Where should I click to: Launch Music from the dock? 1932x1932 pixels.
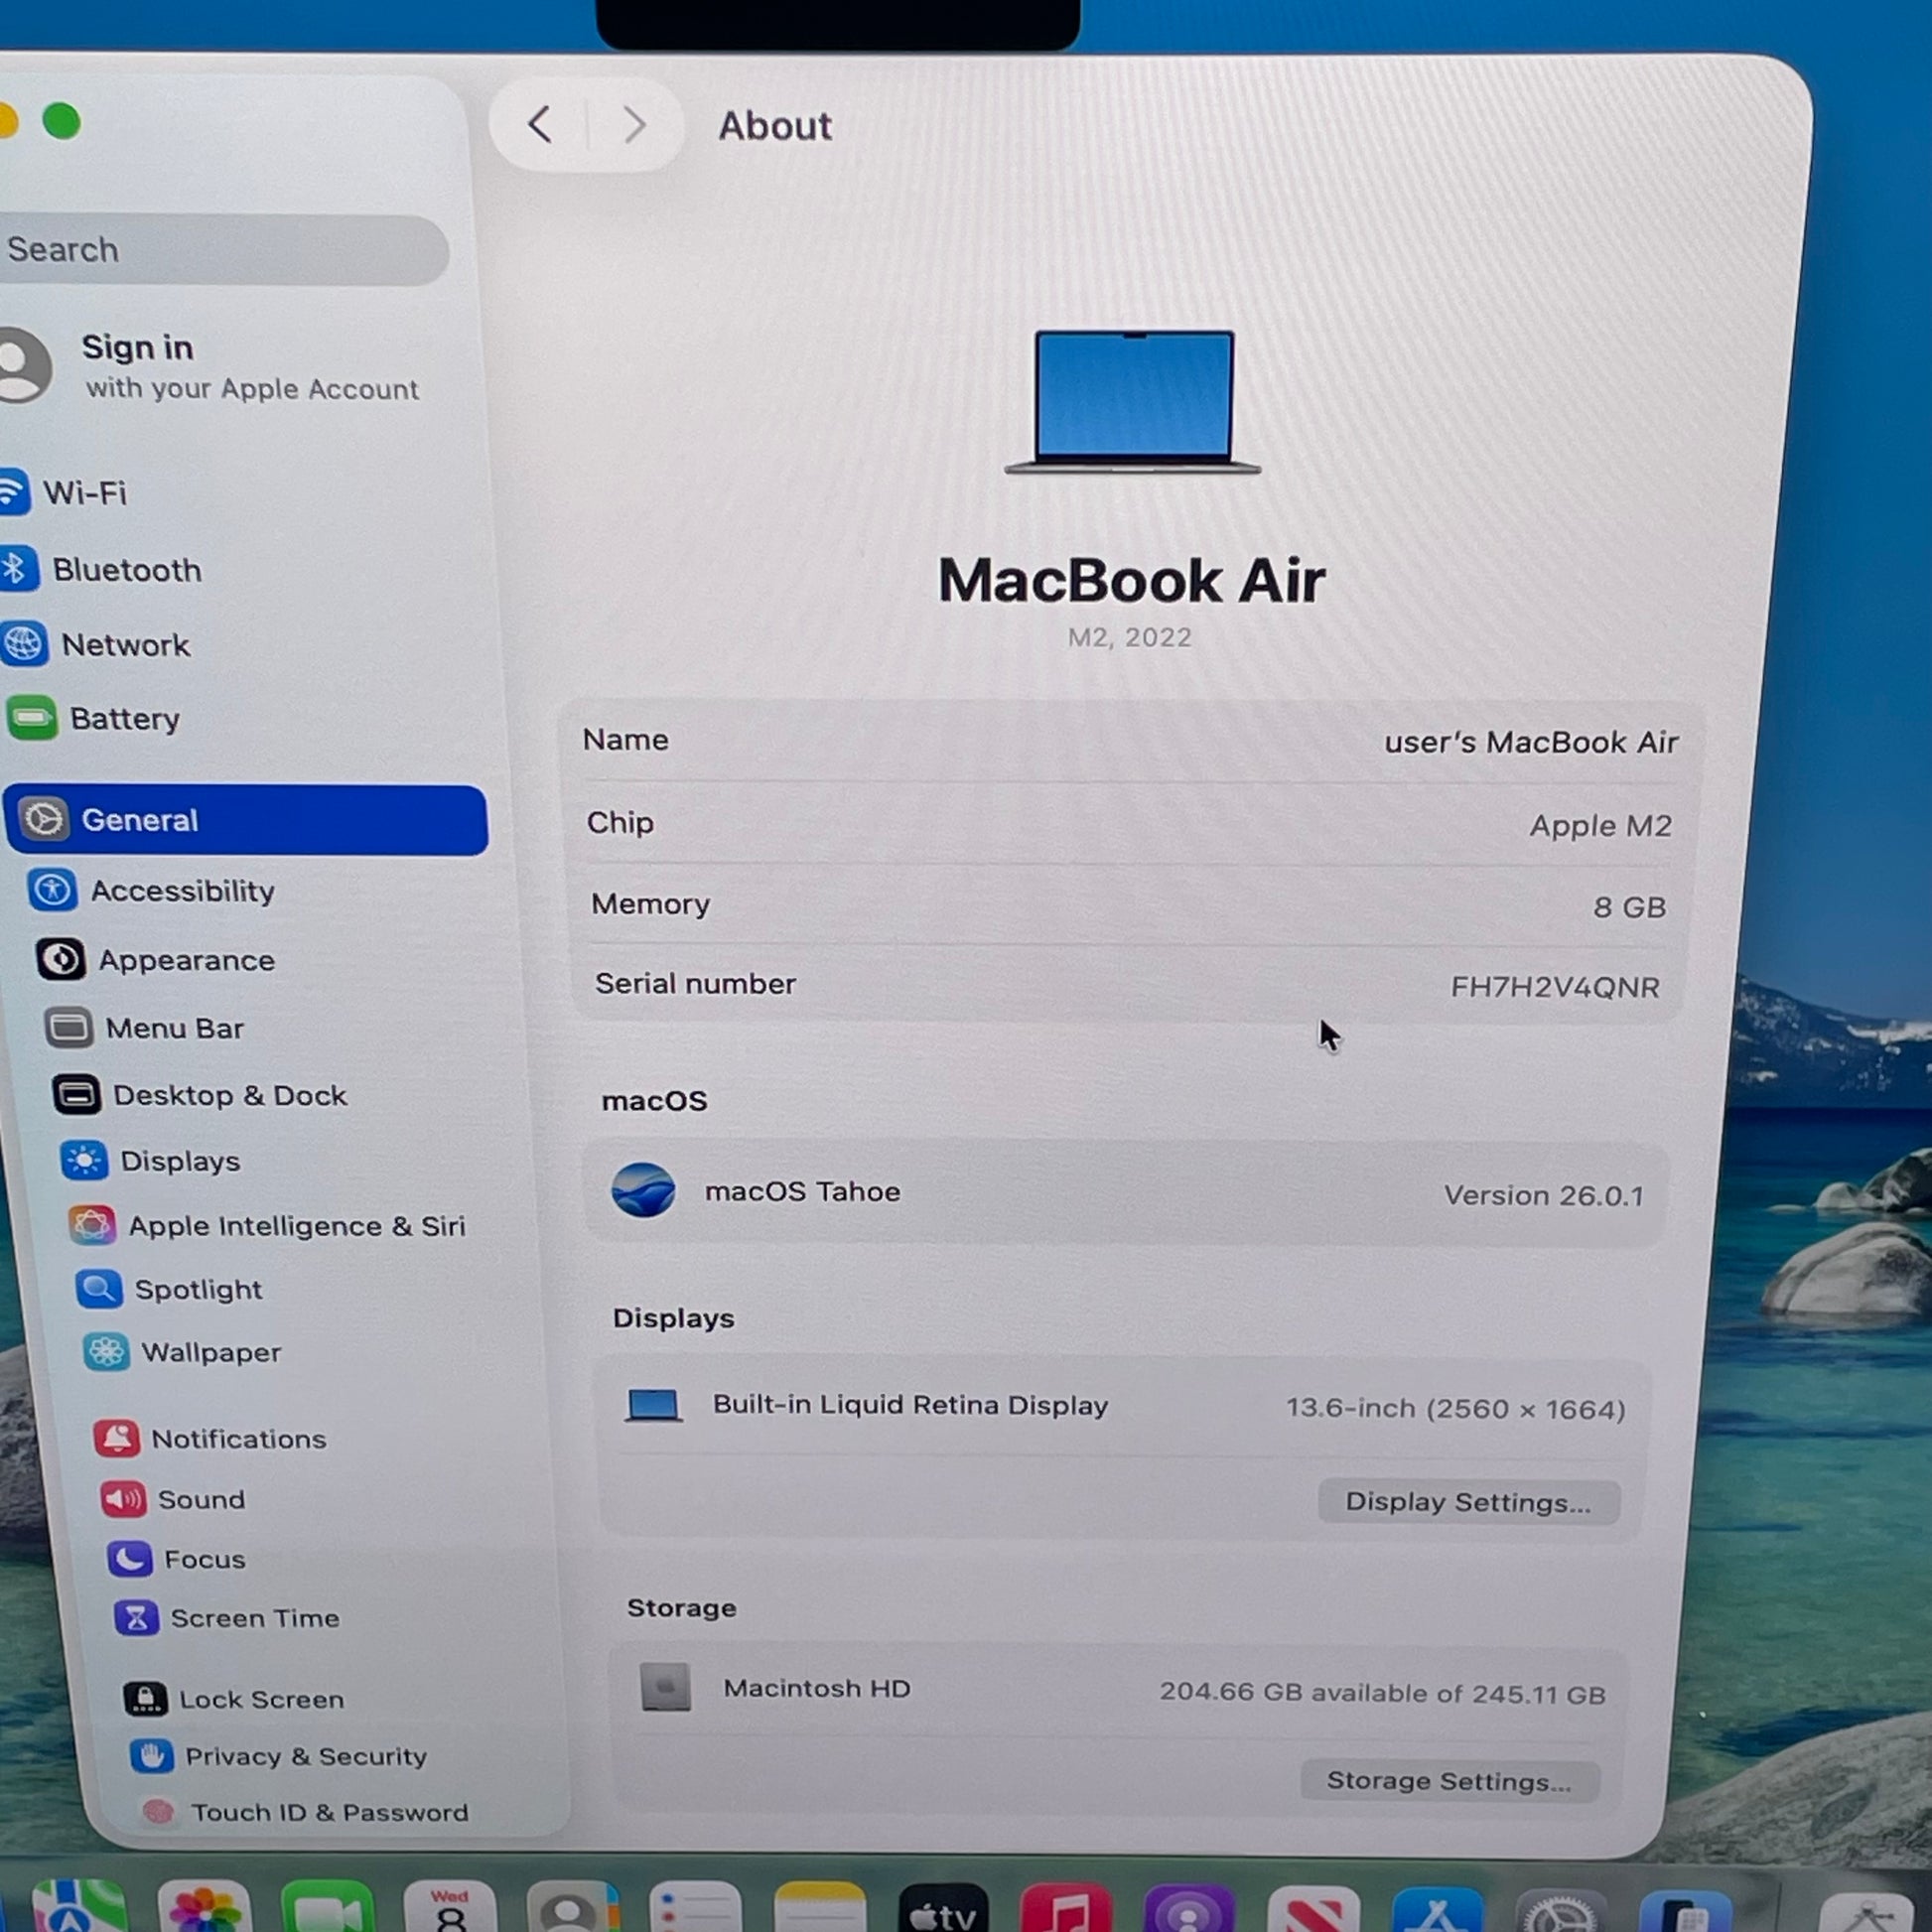pyautogui.click(x=1065, y=1910)
